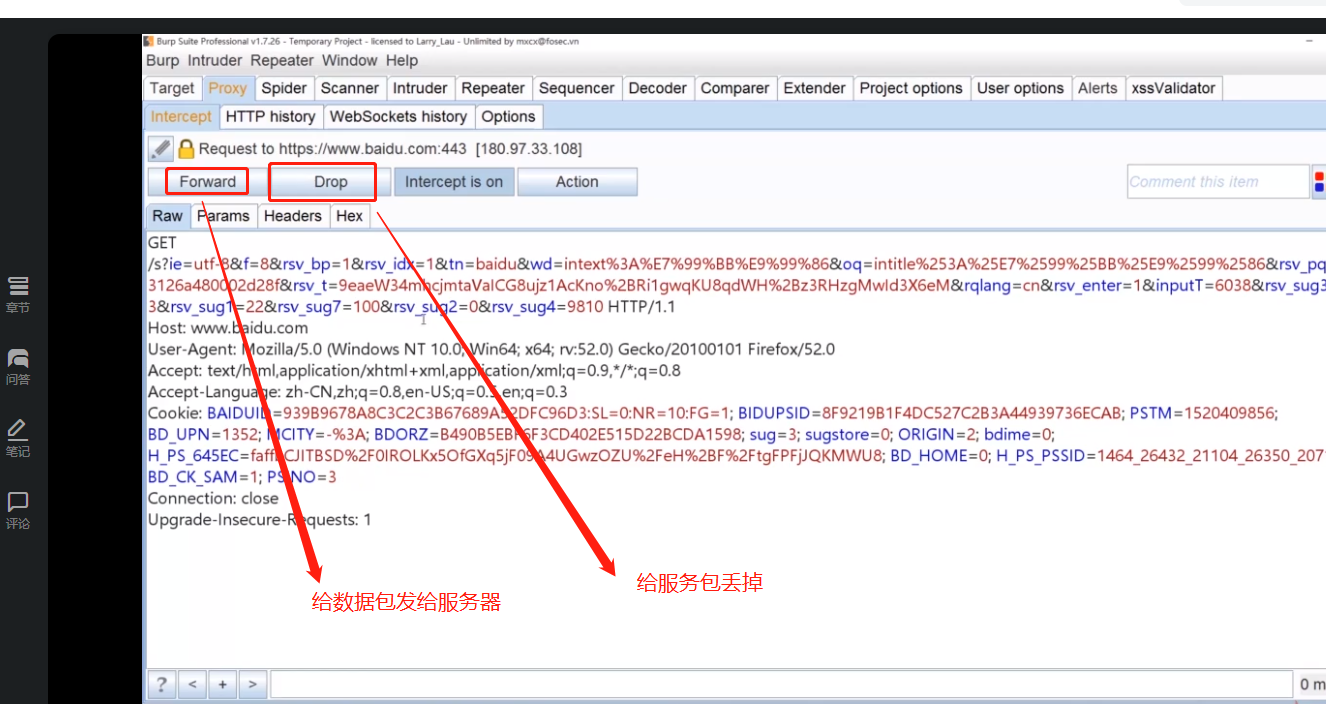The height and width of the screenshot is (704, 1326).
Task: Open the Repeater menu in menu bar
Action: click(x=282, y=61)
